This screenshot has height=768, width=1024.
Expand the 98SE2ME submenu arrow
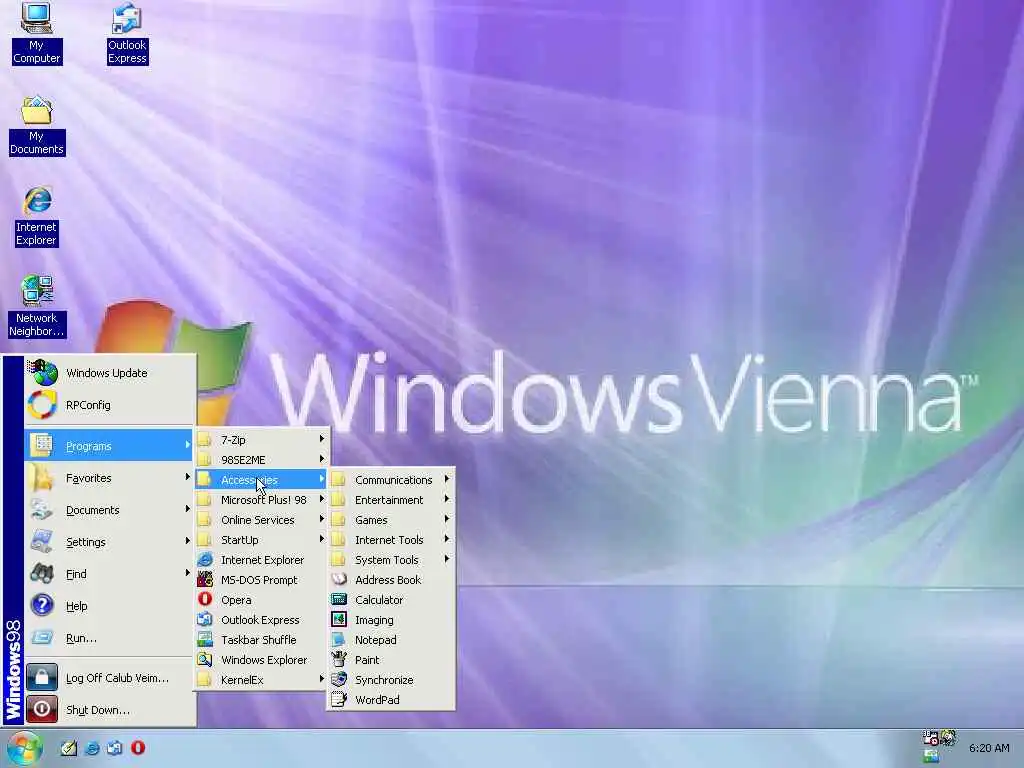click(321, 459)
